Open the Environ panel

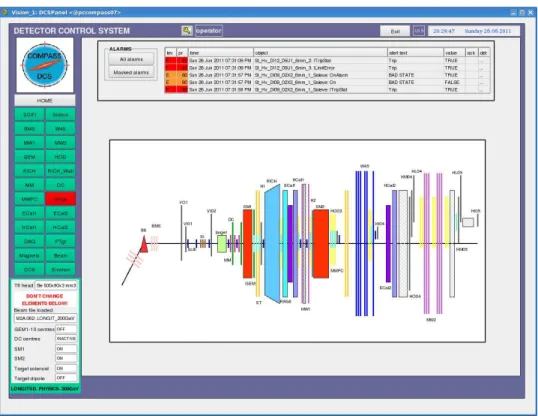pos(60,269)
